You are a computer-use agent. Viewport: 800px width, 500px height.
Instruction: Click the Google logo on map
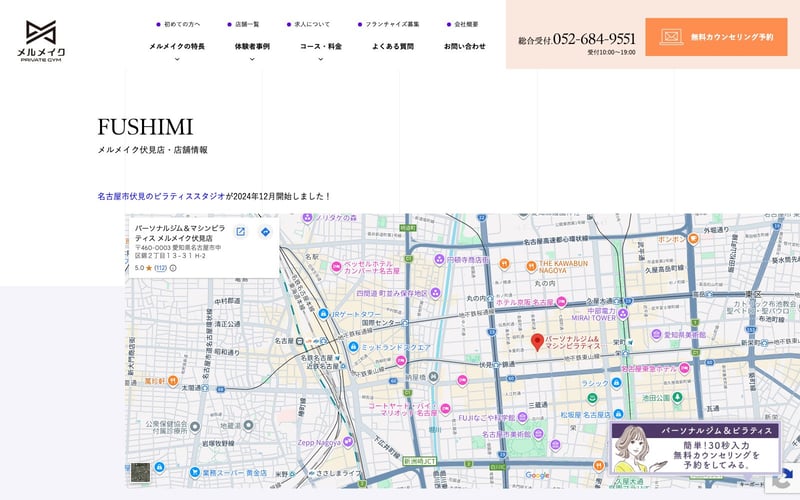coord(537,476)
